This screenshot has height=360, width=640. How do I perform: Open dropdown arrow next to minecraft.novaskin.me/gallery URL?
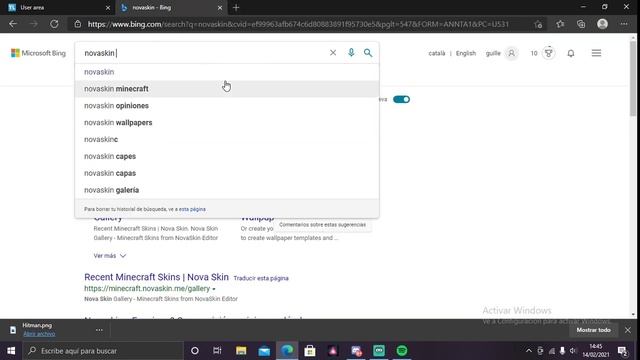coord(214,289)
